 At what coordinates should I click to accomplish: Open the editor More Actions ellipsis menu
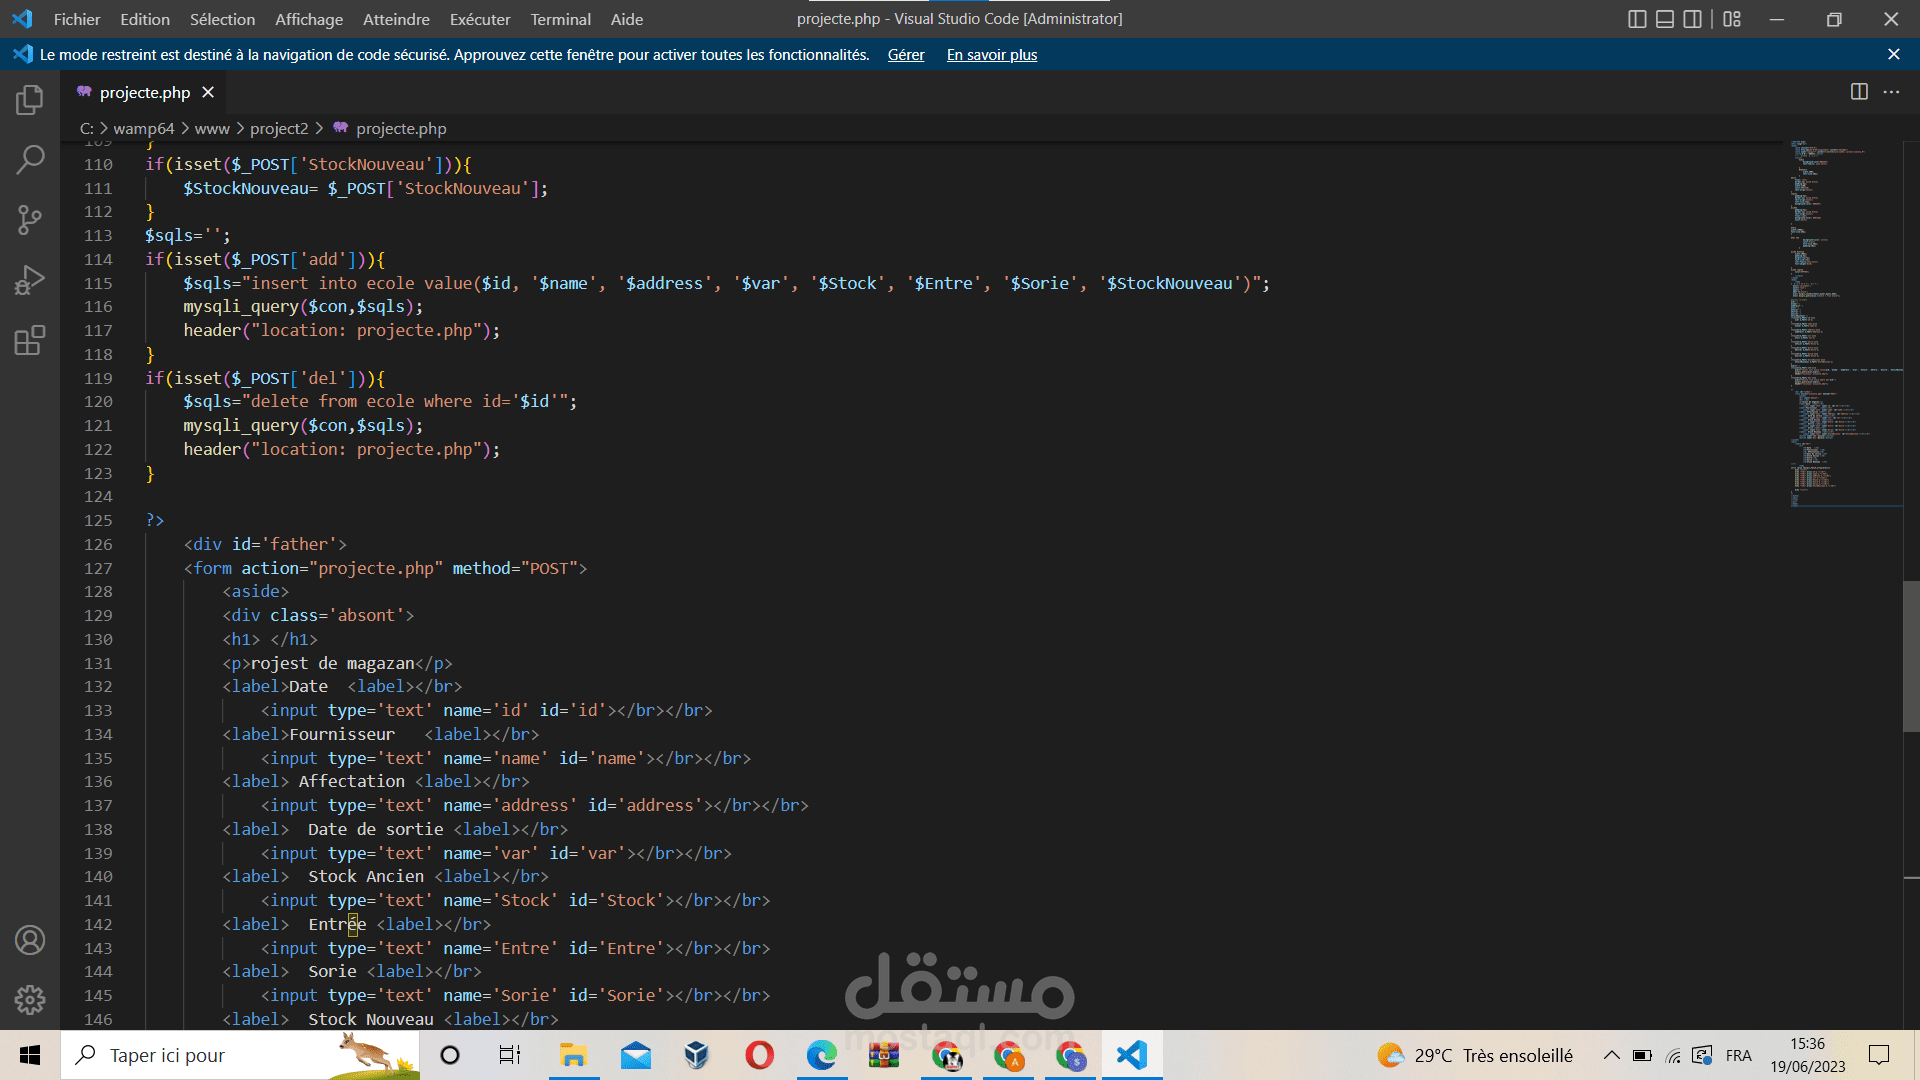tap(1891, 92)
